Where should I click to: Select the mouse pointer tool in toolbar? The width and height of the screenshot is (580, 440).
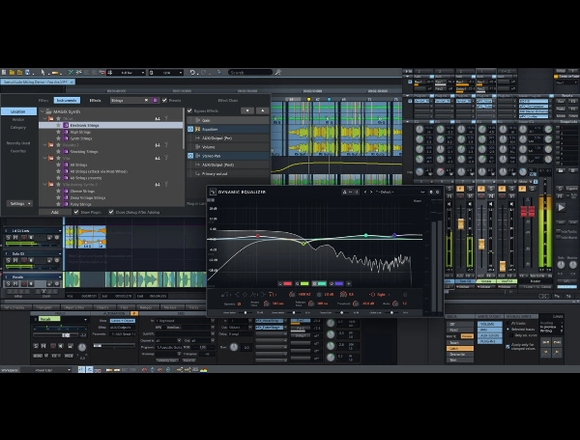43,72
